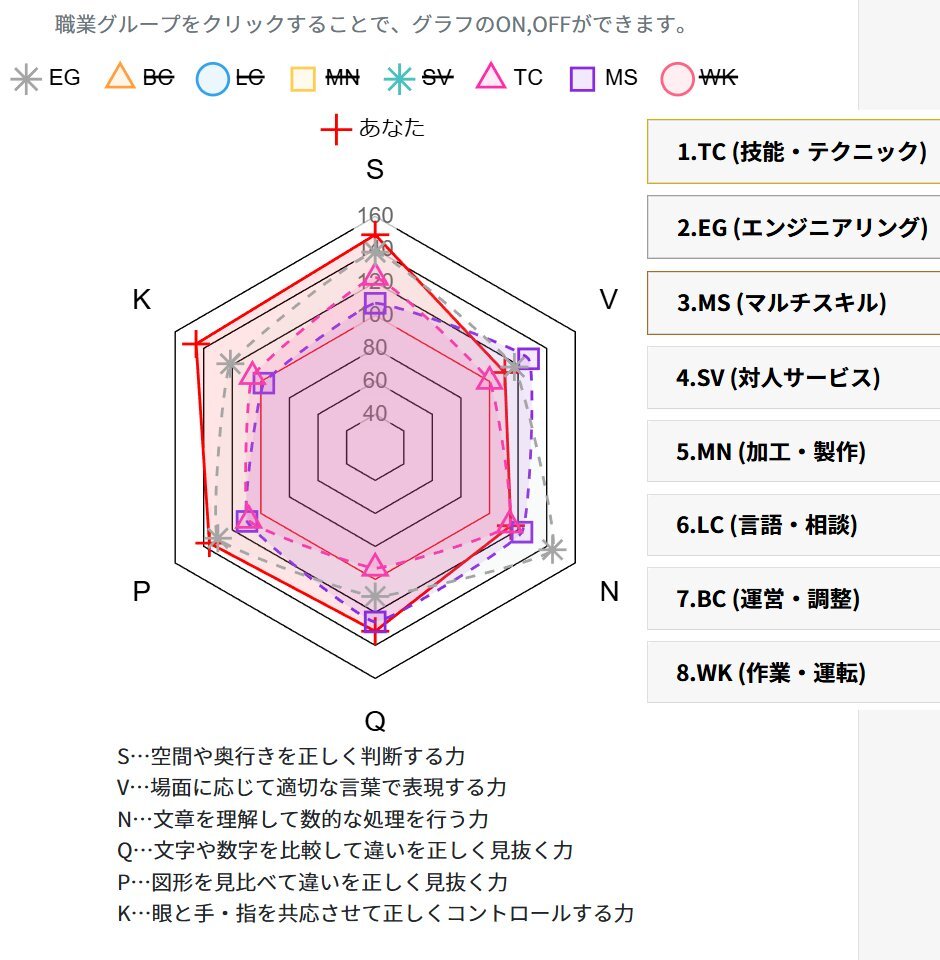Click the yellow square MN legend icon

[x=305, y=78]
